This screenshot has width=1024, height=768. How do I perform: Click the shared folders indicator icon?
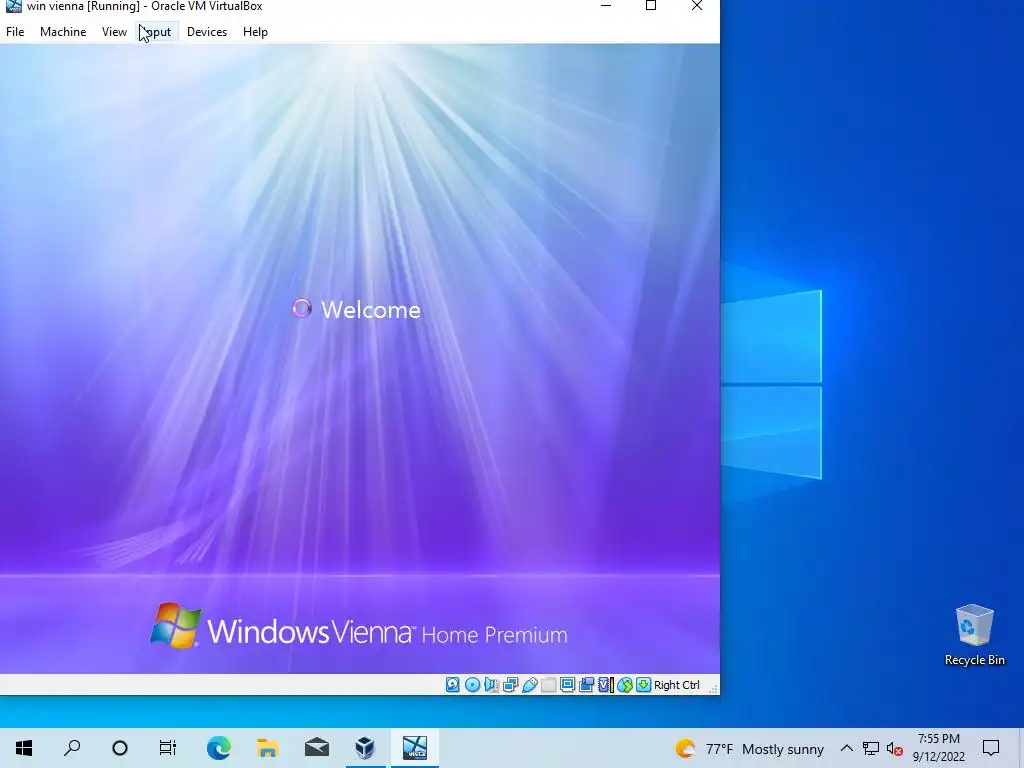coord(549,684)
